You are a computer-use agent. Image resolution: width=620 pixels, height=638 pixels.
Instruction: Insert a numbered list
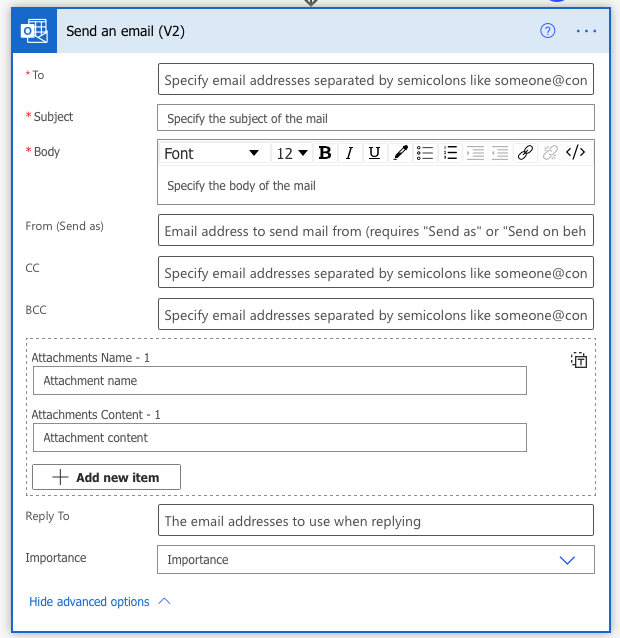(x=450, y=153)
